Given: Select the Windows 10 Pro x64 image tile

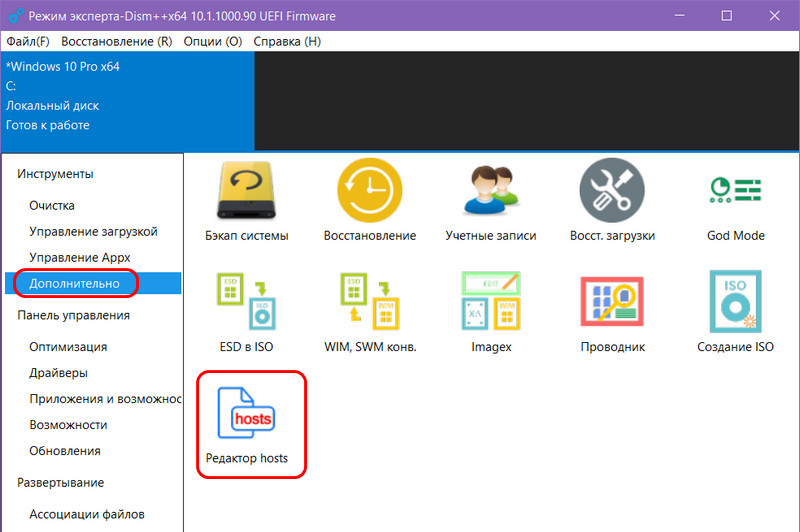Looking at the screenshot, I should coord(128,100).
